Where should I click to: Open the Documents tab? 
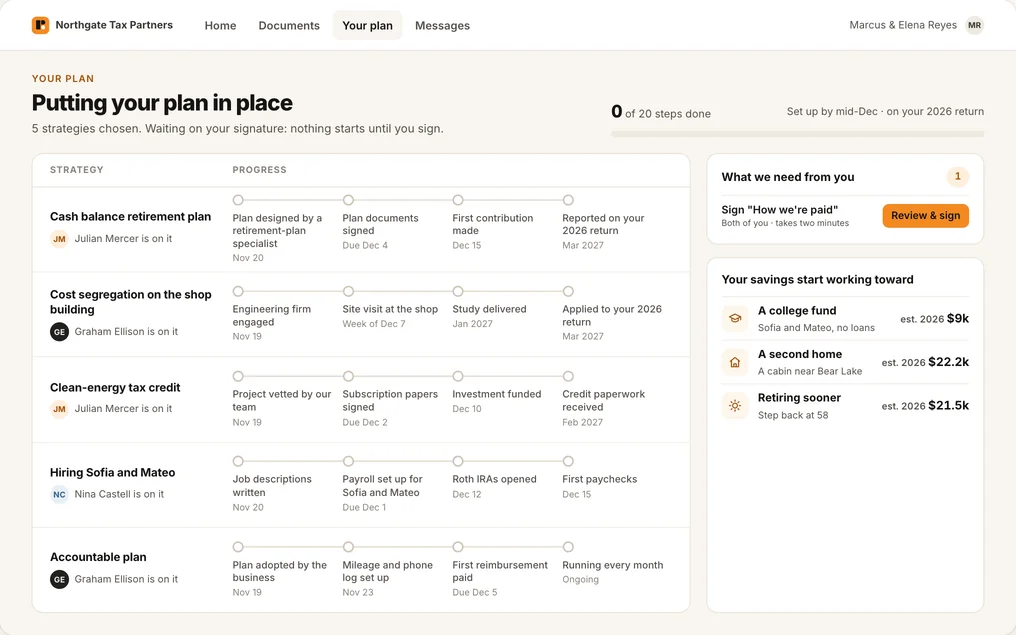click(289, 25)
